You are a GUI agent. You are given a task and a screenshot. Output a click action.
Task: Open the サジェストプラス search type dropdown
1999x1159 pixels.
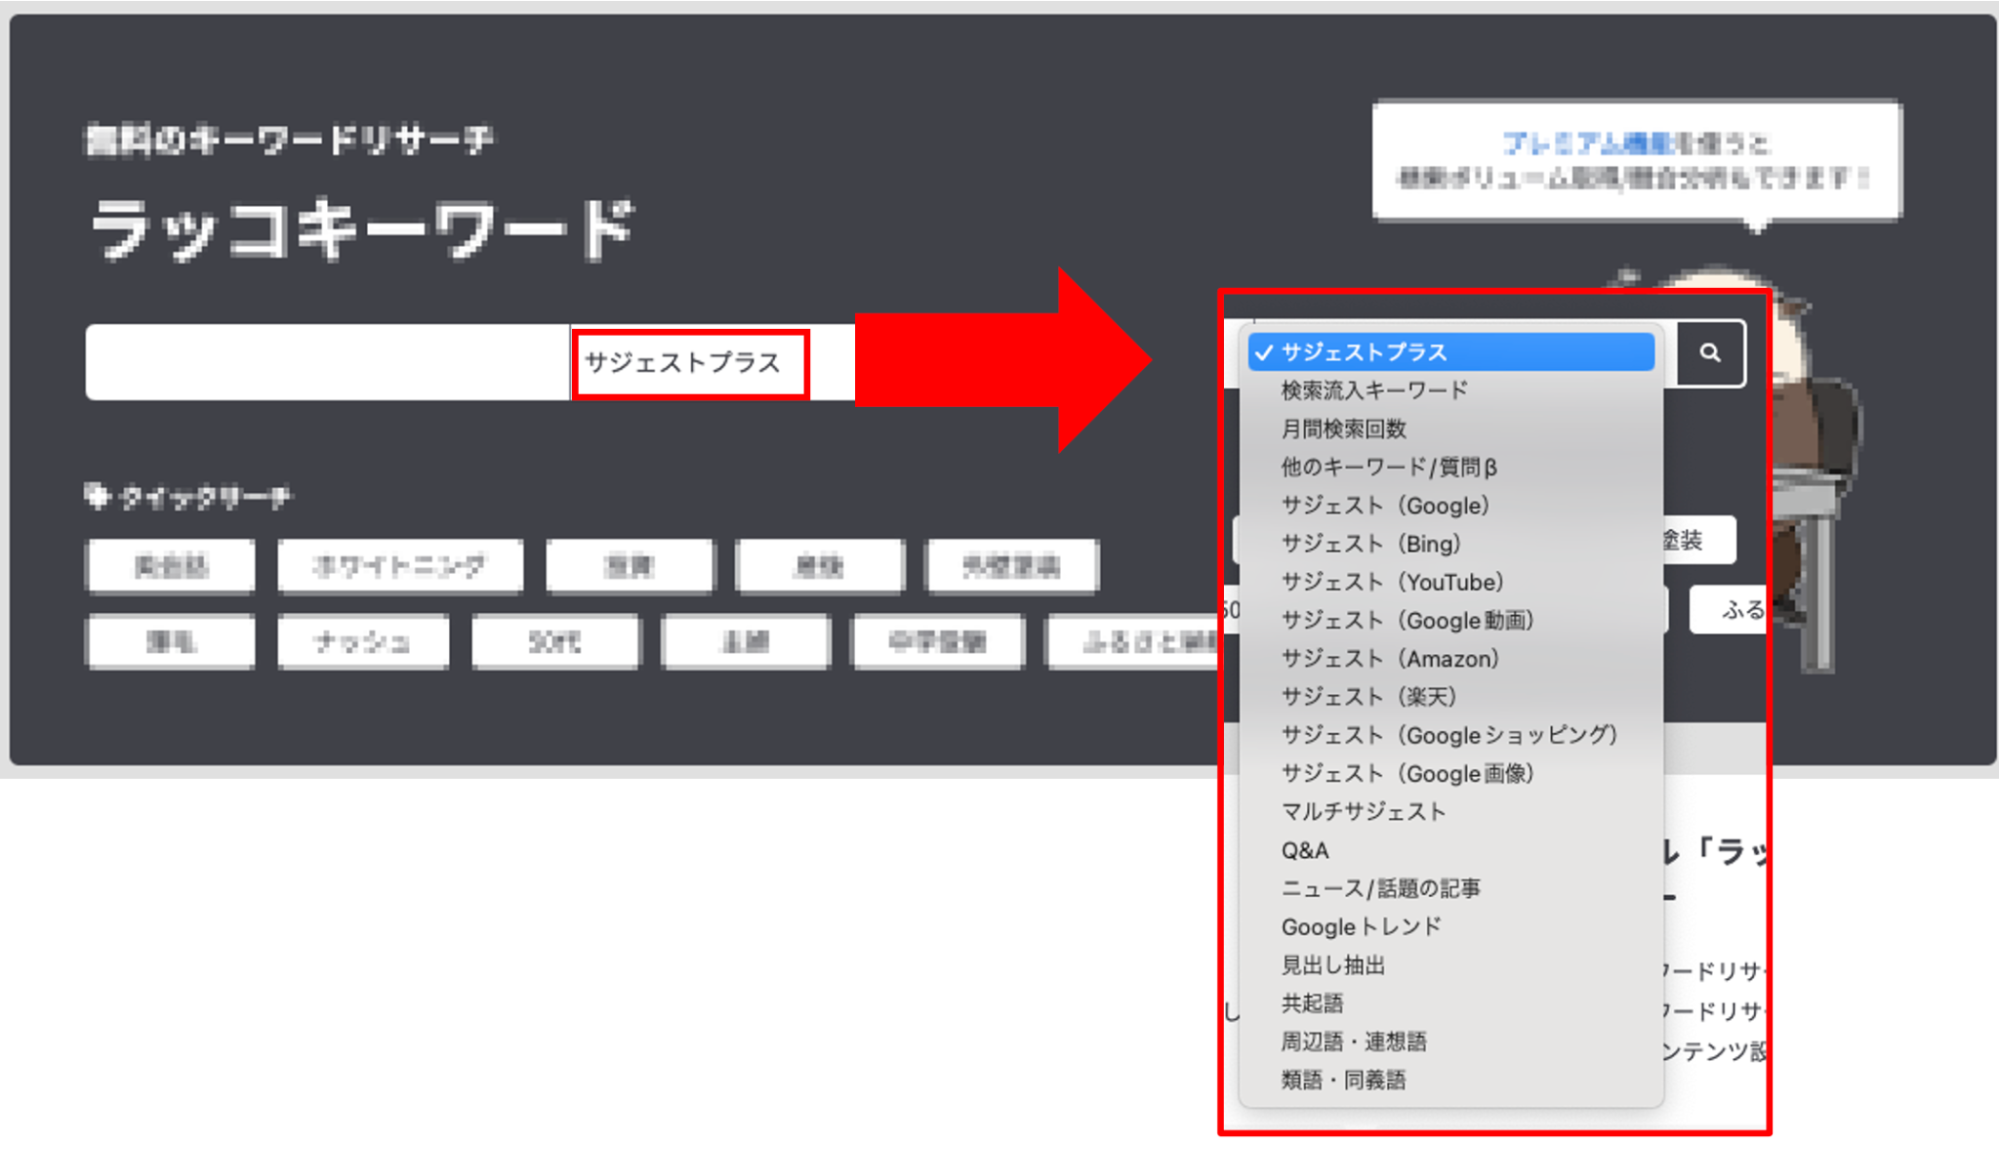pyautogui.click(x=690, y=363)
